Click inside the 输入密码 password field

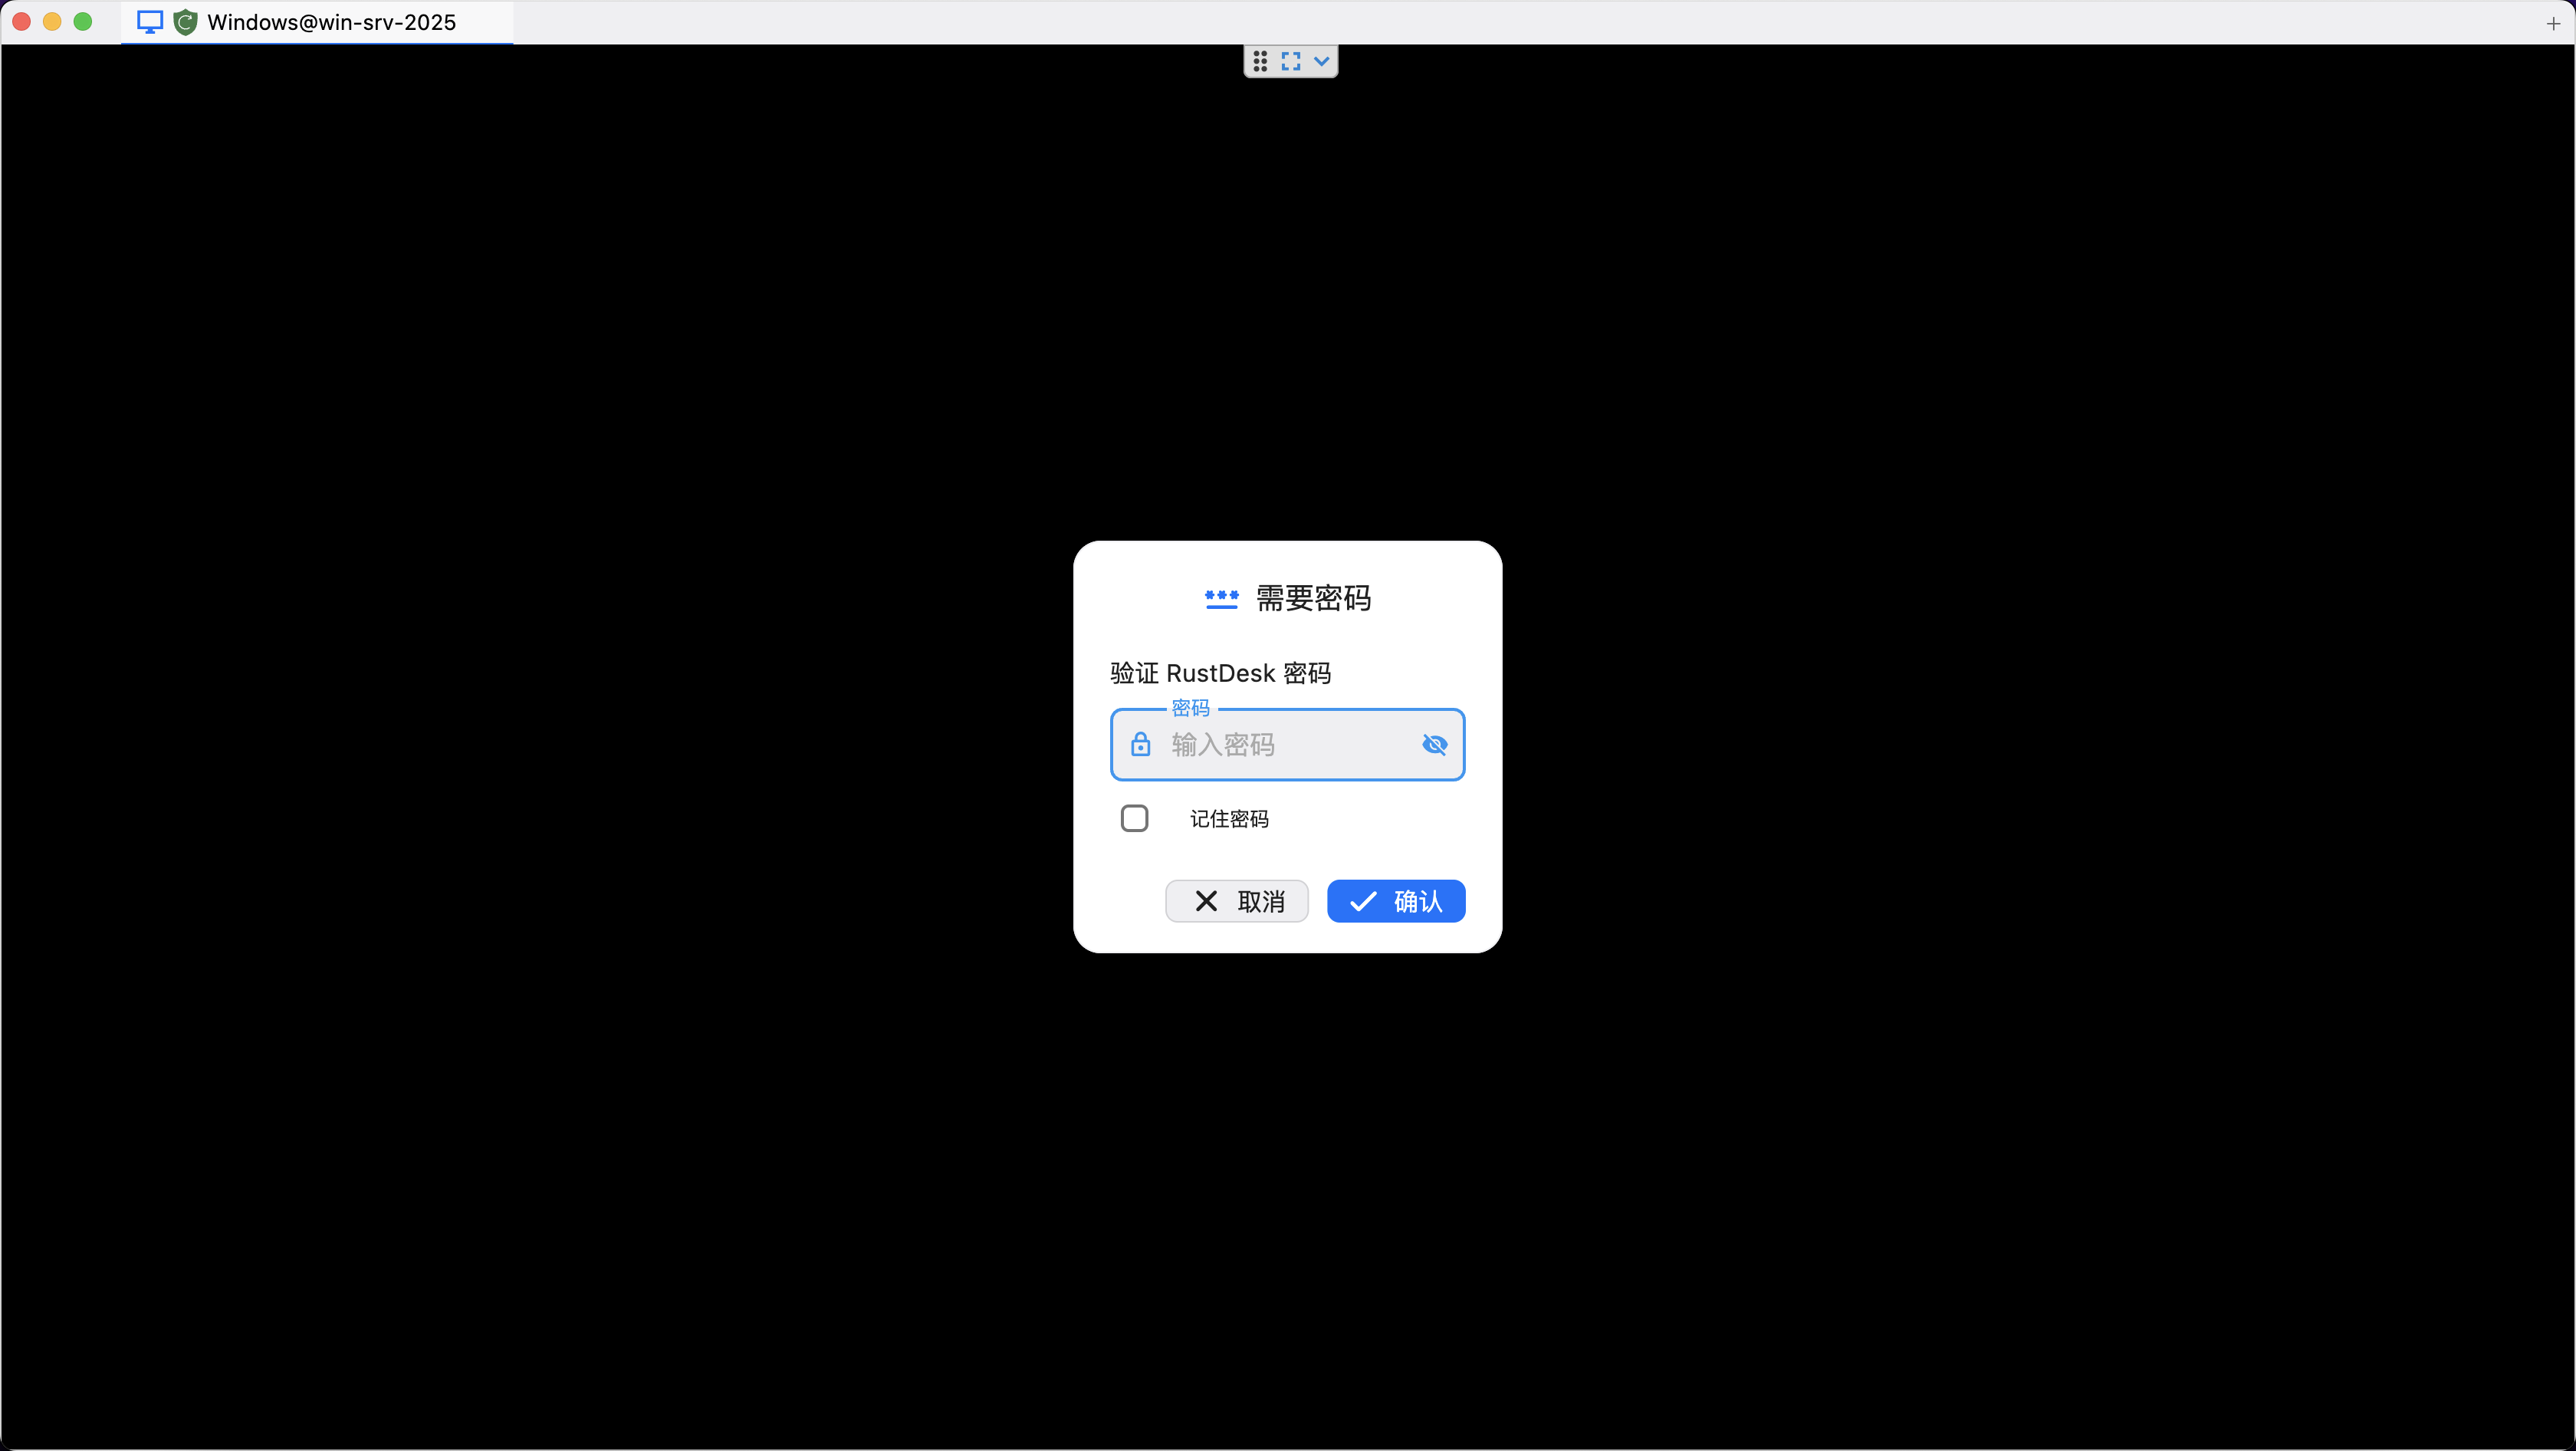1280,744
